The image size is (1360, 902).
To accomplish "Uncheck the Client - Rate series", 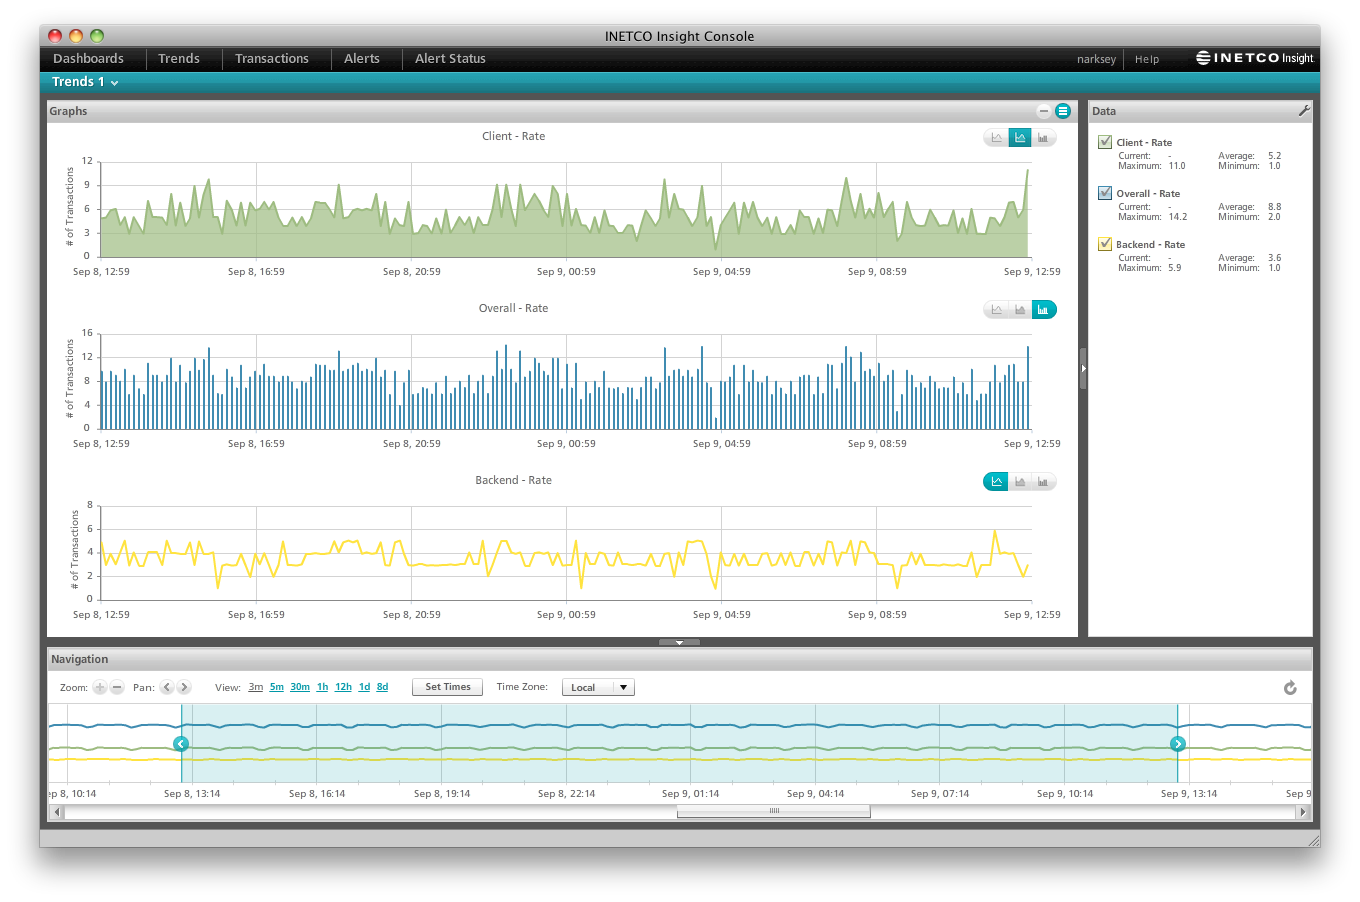I will 1105,142.
